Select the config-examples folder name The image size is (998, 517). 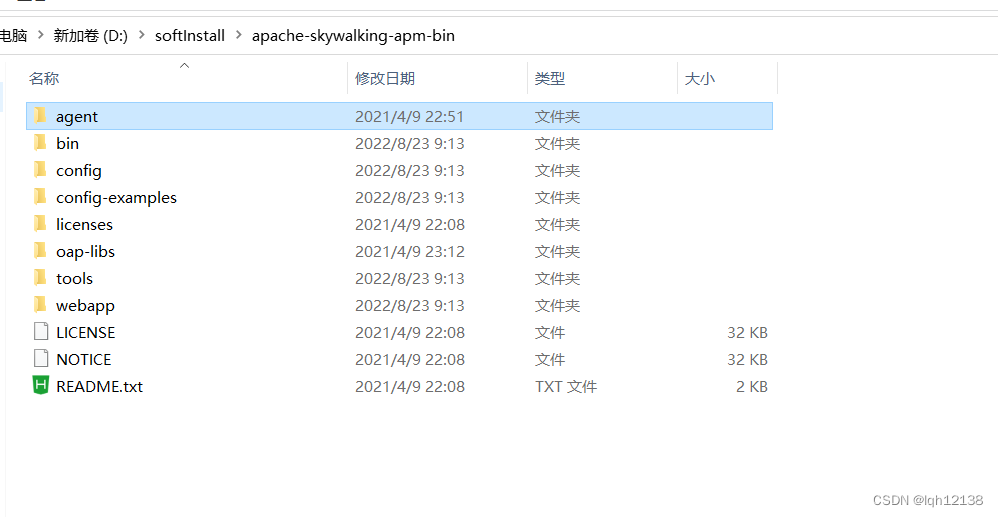116,197
